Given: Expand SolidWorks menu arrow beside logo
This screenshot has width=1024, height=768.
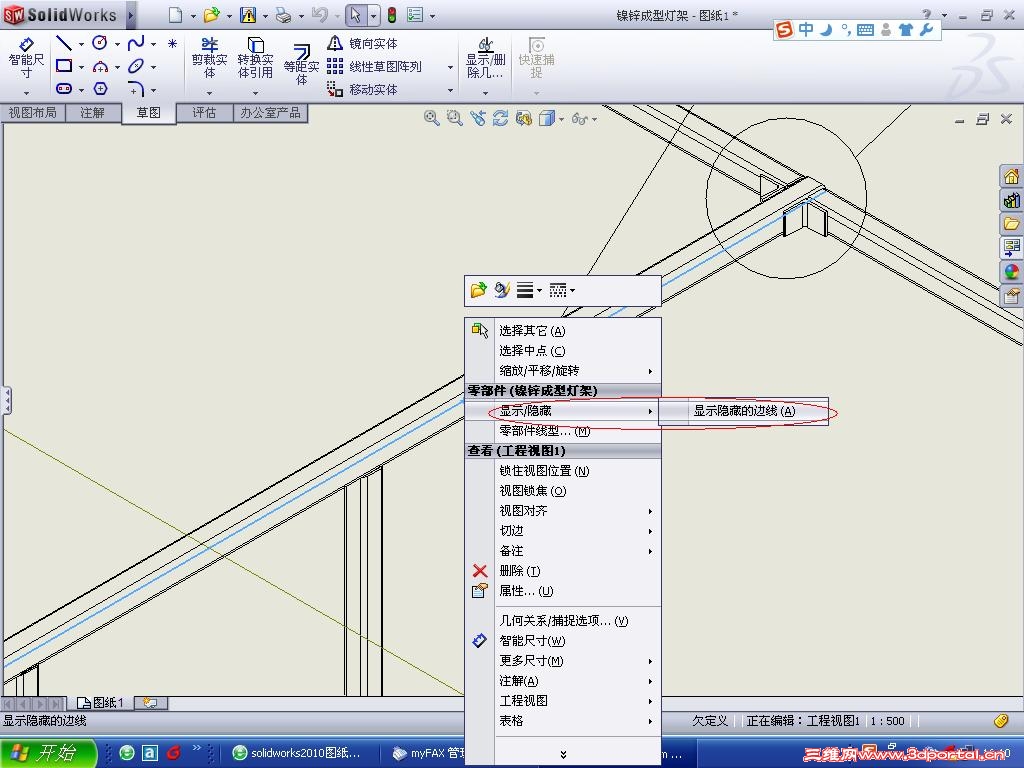Looking at the screenshot, I should (x=131, y=15).
